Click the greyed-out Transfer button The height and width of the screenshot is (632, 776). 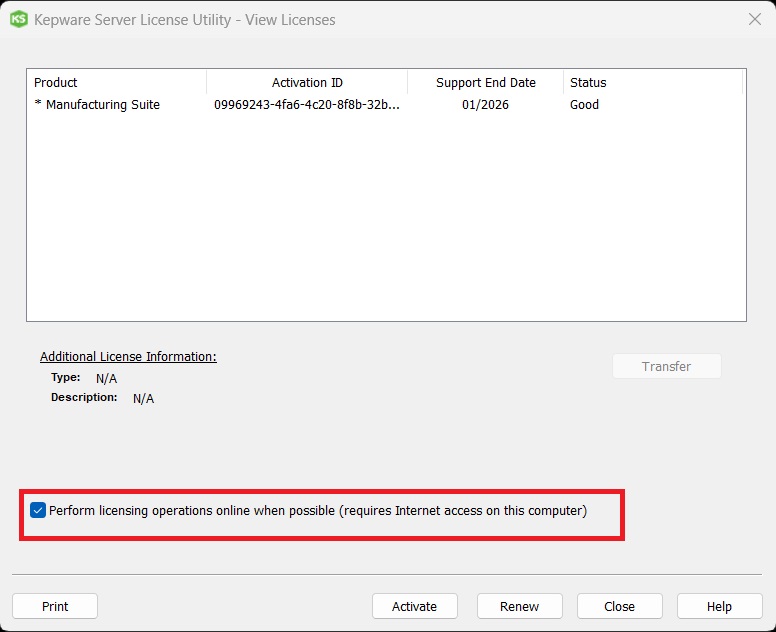666,366
